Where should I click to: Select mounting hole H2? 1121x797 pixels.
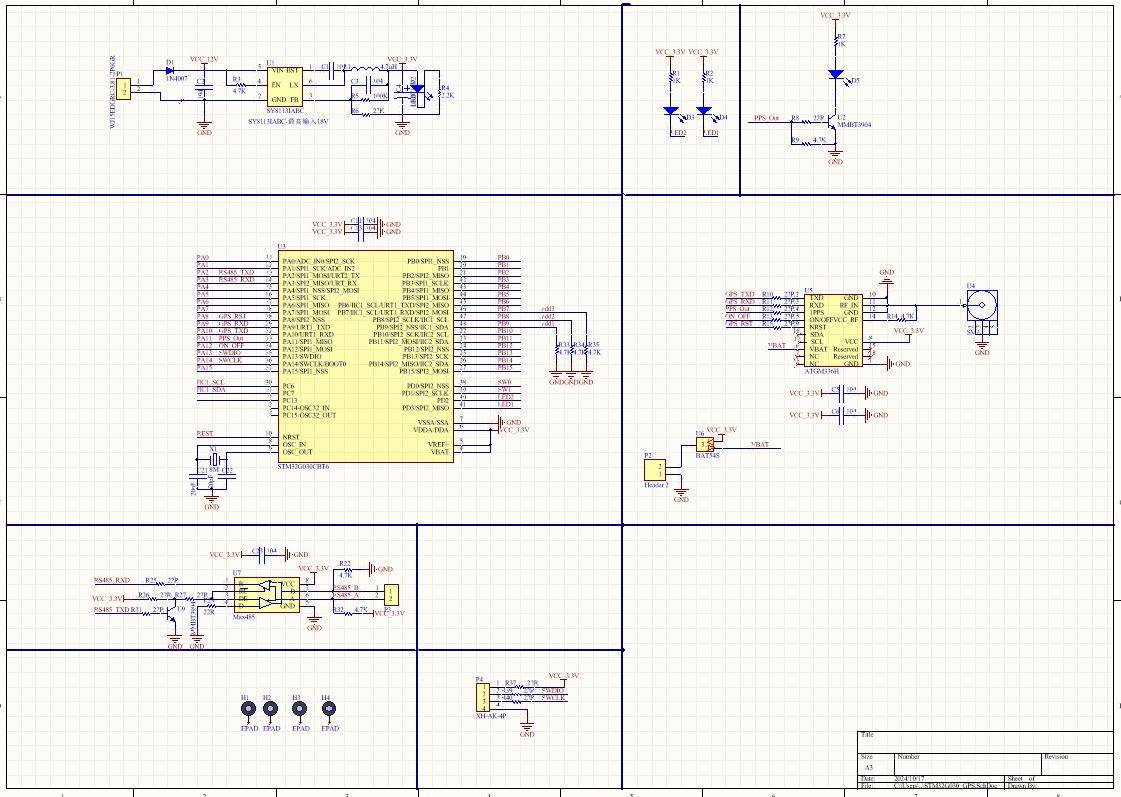pos(270,709)
